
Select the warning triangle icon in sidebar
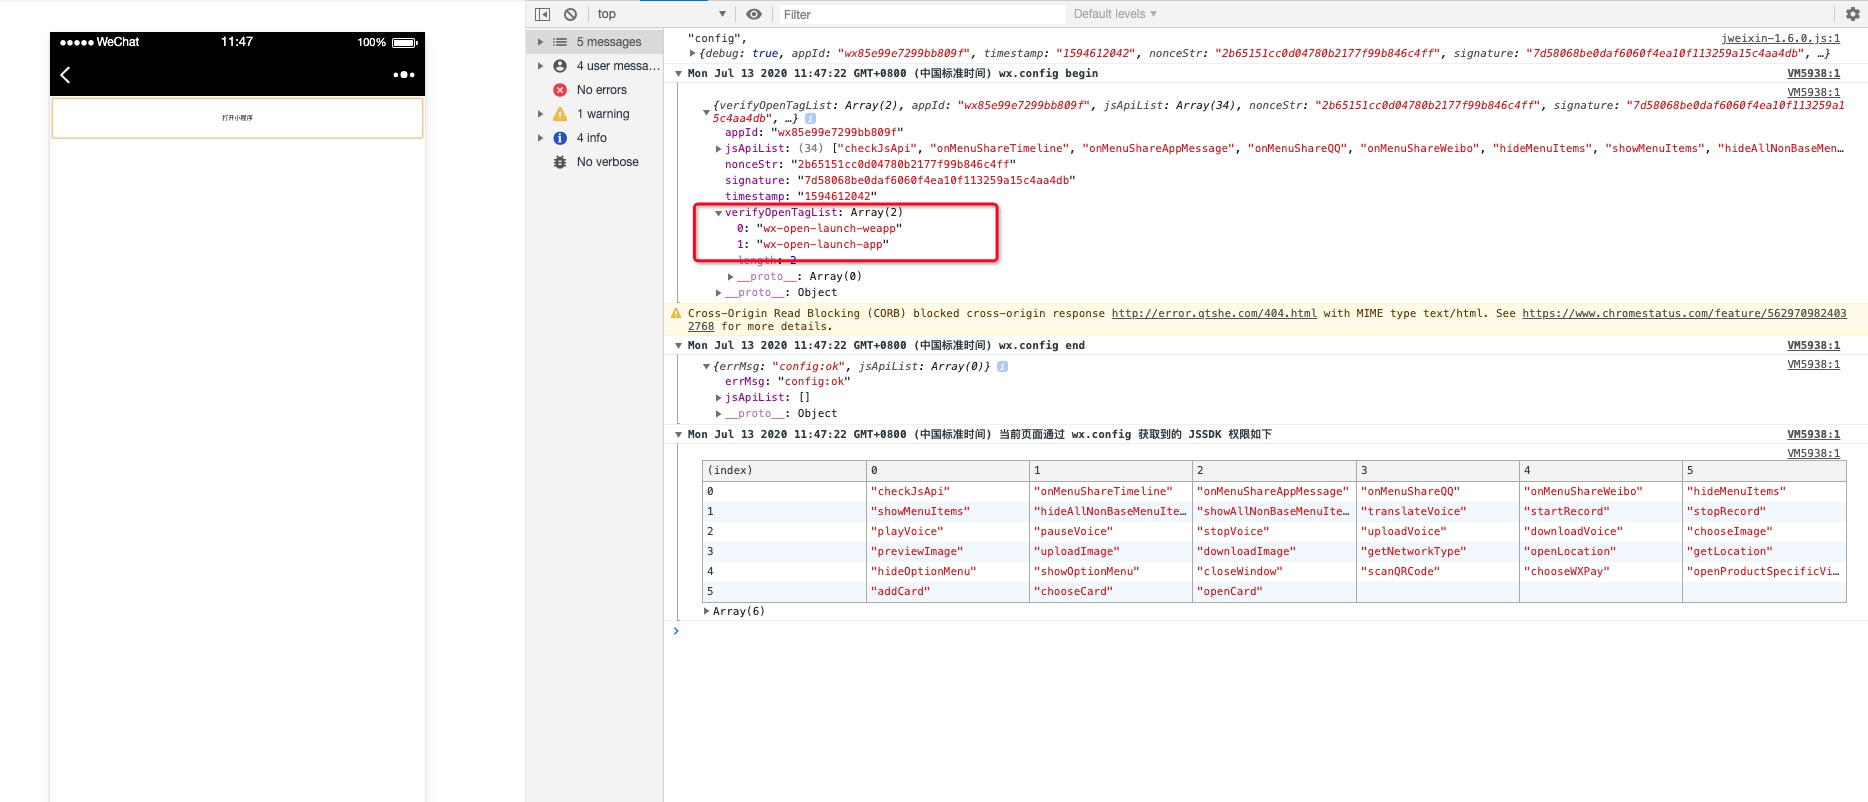[x=560, y=114]
